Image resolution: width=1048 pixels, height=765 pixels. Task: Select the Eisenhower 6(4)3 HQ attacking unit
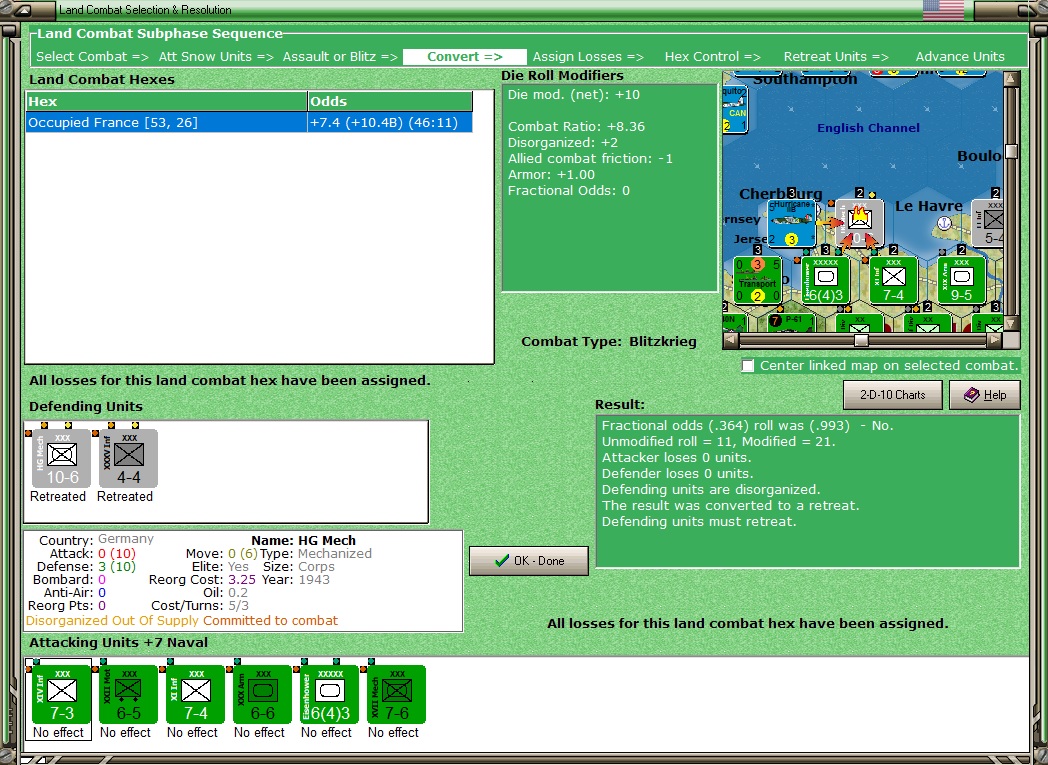pos(330,694)
